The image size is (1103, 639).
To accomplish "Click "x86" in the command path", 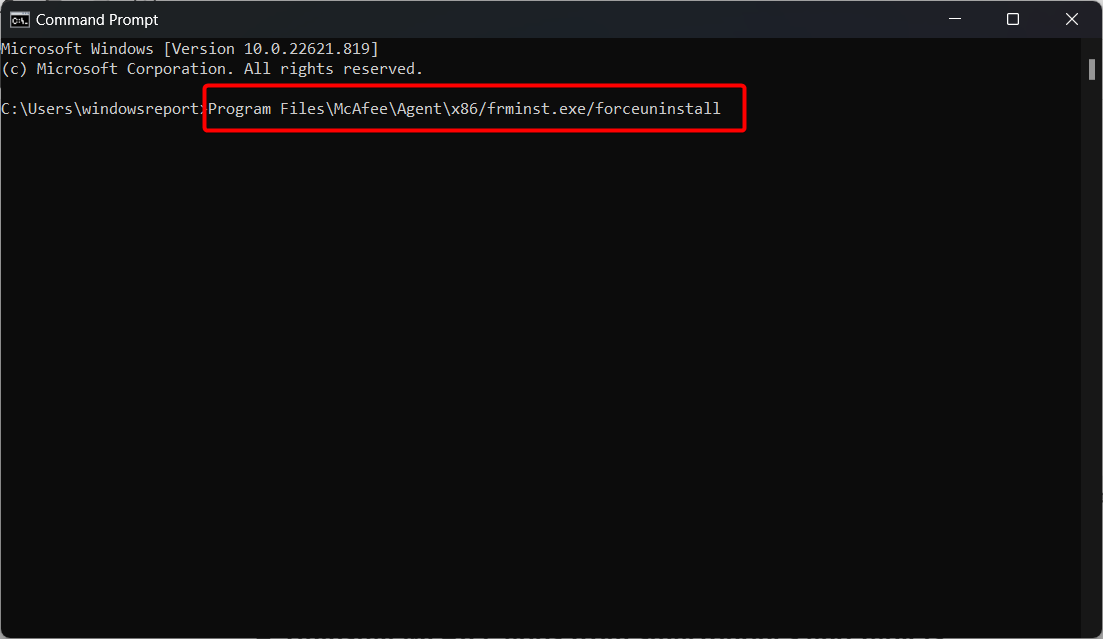I will [x=464, y=109].
